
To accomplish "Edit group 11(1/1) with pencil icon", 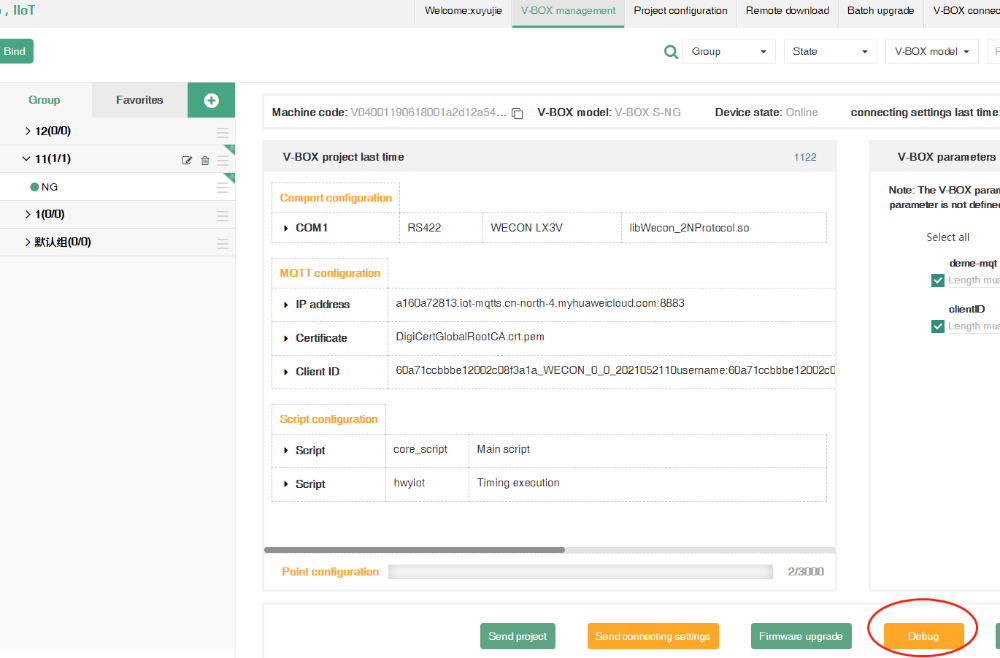I will [x=187, y=160].
